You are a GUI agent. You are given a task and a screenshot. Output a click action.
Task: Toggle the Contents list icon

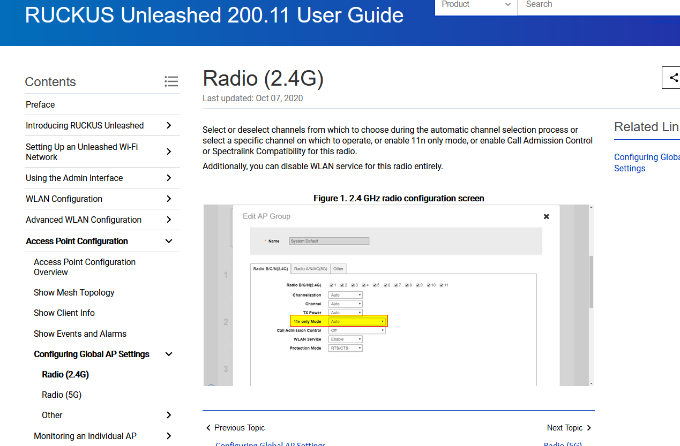(171, 82)
